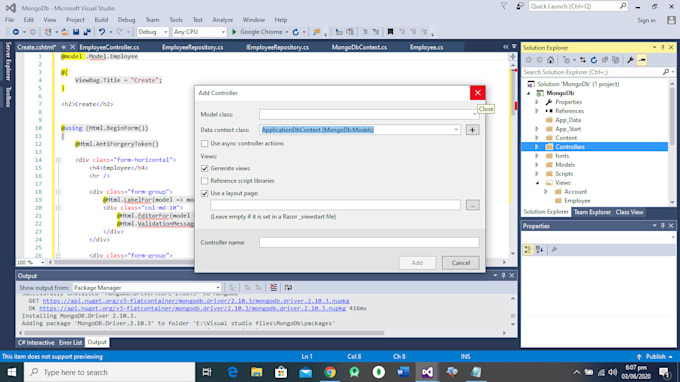Switch to the EmployeeController.cs tab
This screenshot has height=382, width=680.
coord(109,47)
